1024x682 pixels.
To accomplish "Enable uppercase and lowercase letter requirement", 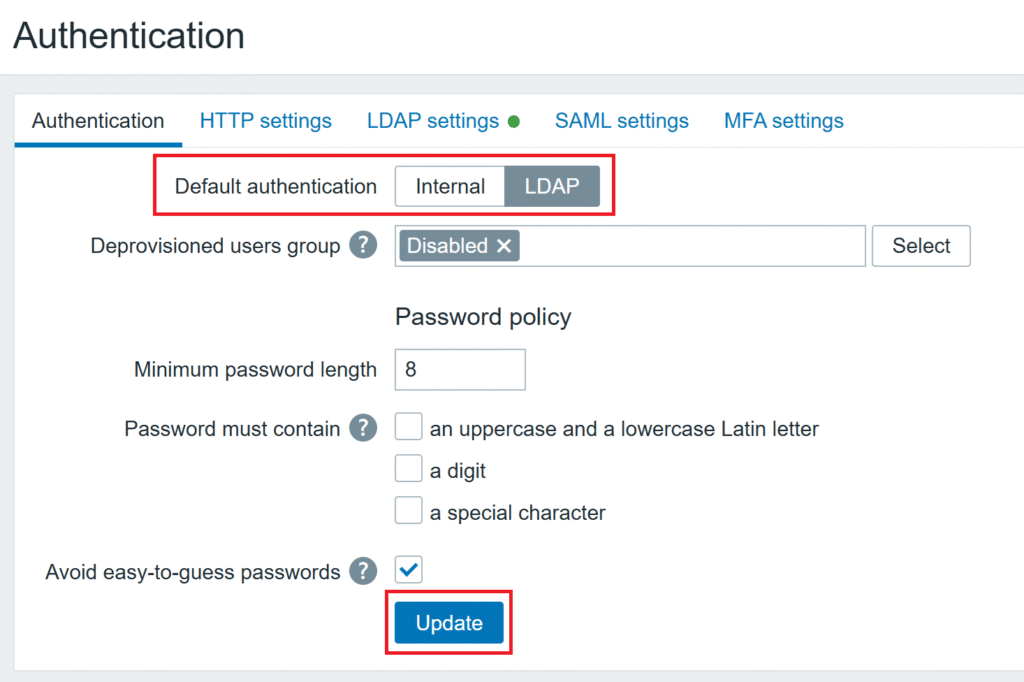I will coord(408,426).
